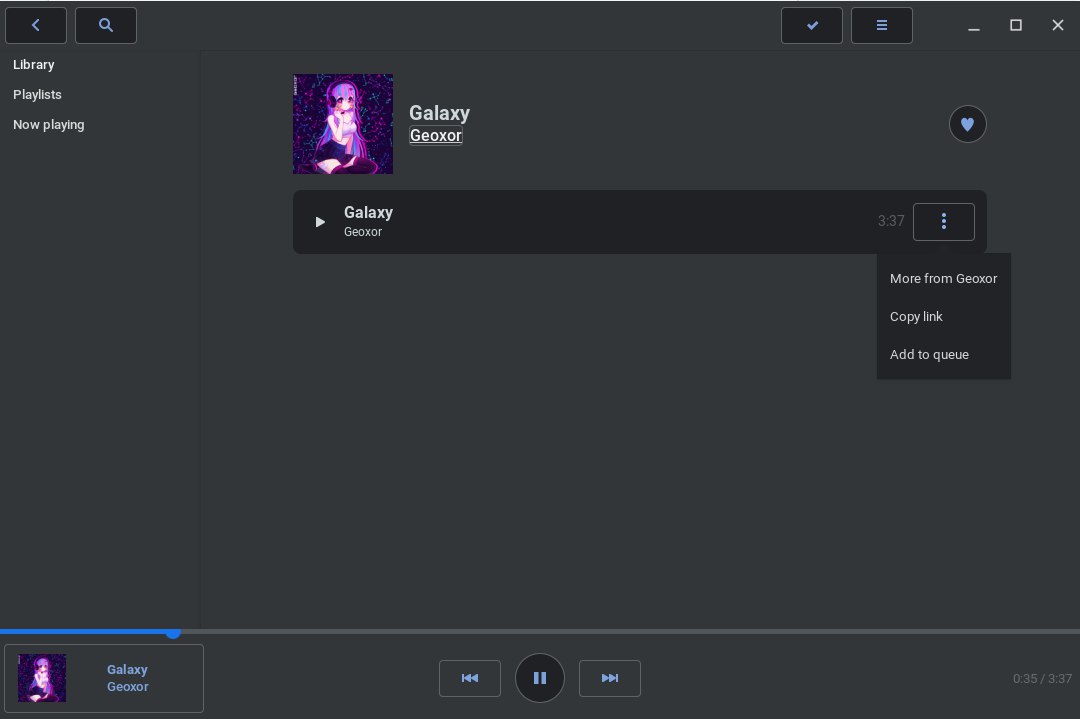Click the Geoxor artist name in the bottom player bar
Viewport: 1080px width, 719px height.
[127, 687]
